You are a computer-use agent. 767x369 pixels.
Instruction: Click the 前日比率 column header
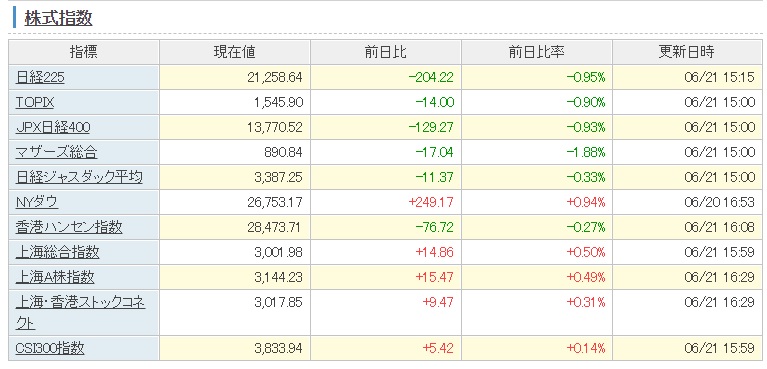click(537, 52)
